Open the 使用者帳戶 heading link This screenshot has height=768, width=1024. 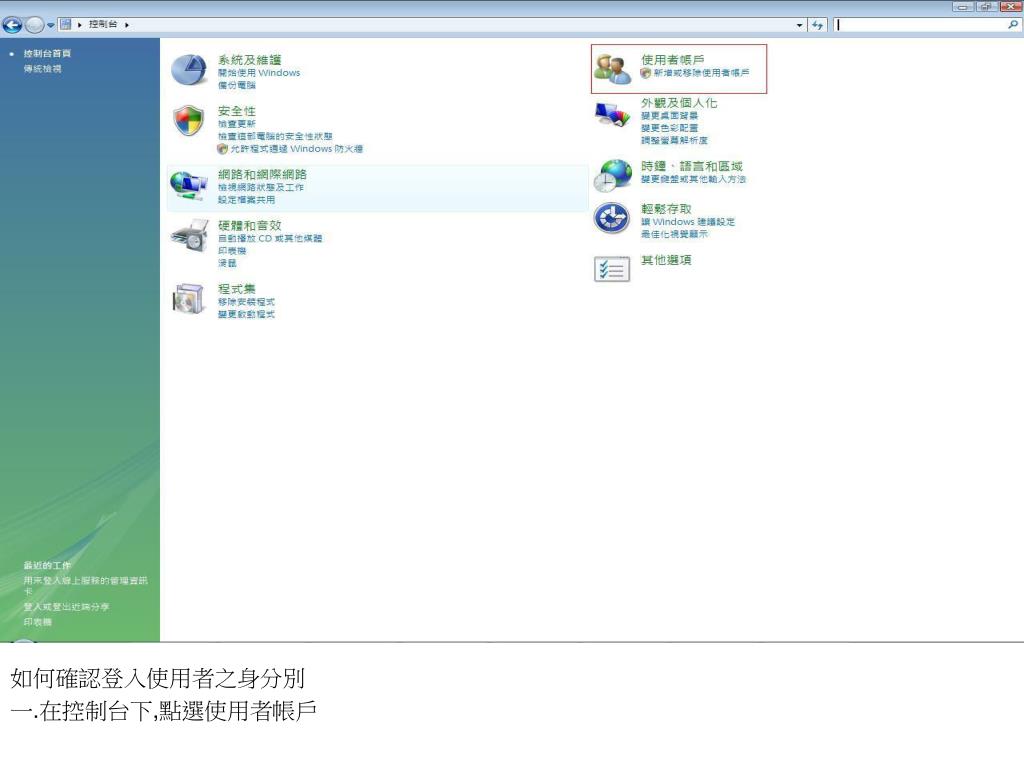(673, 60)
